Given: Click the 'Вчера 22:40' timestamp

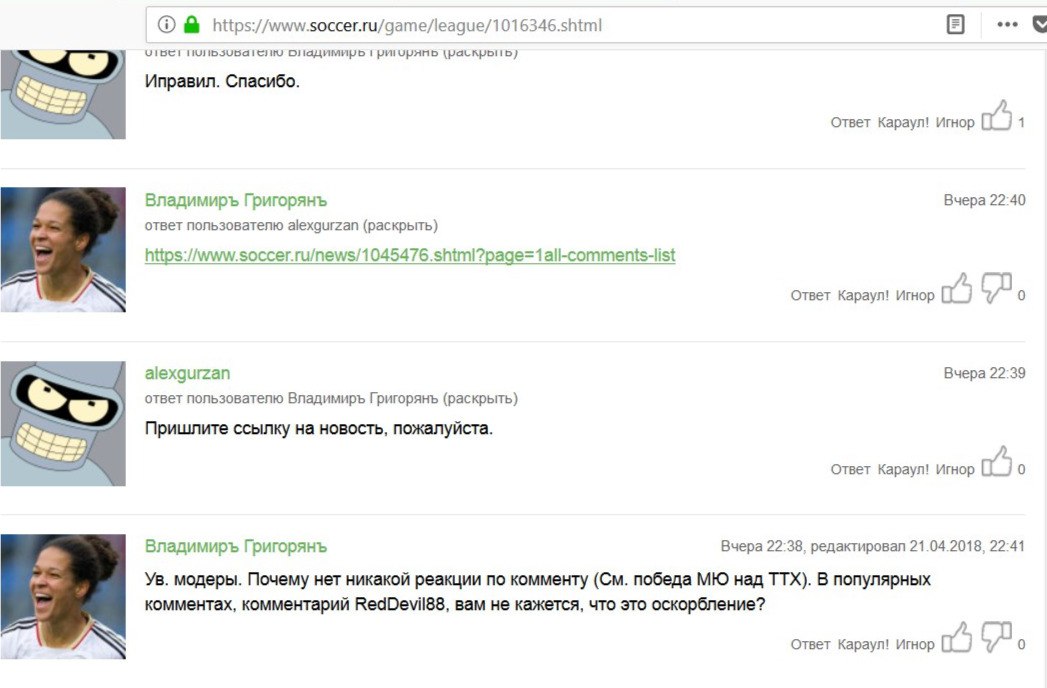Looking at the screenshot, I should (984, 200).
